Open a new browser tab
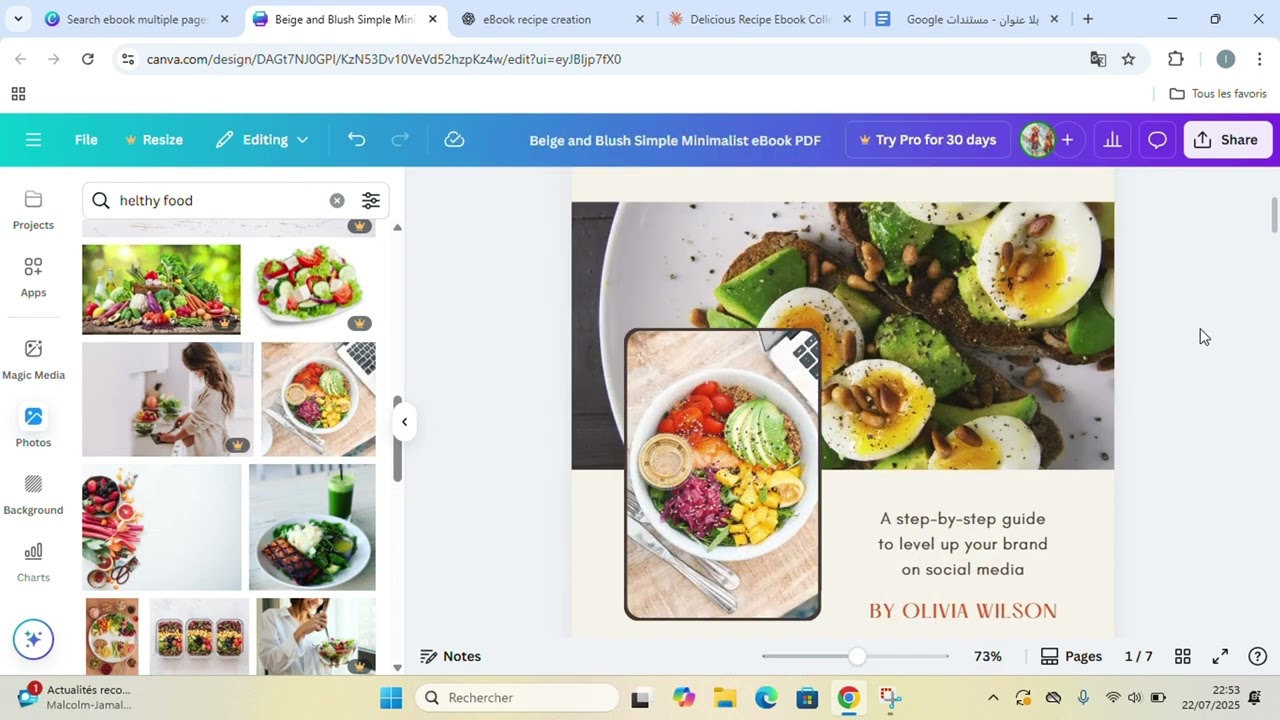Image resolution: width=1280 pixels, height=720 pixels. click(1088, 19)
